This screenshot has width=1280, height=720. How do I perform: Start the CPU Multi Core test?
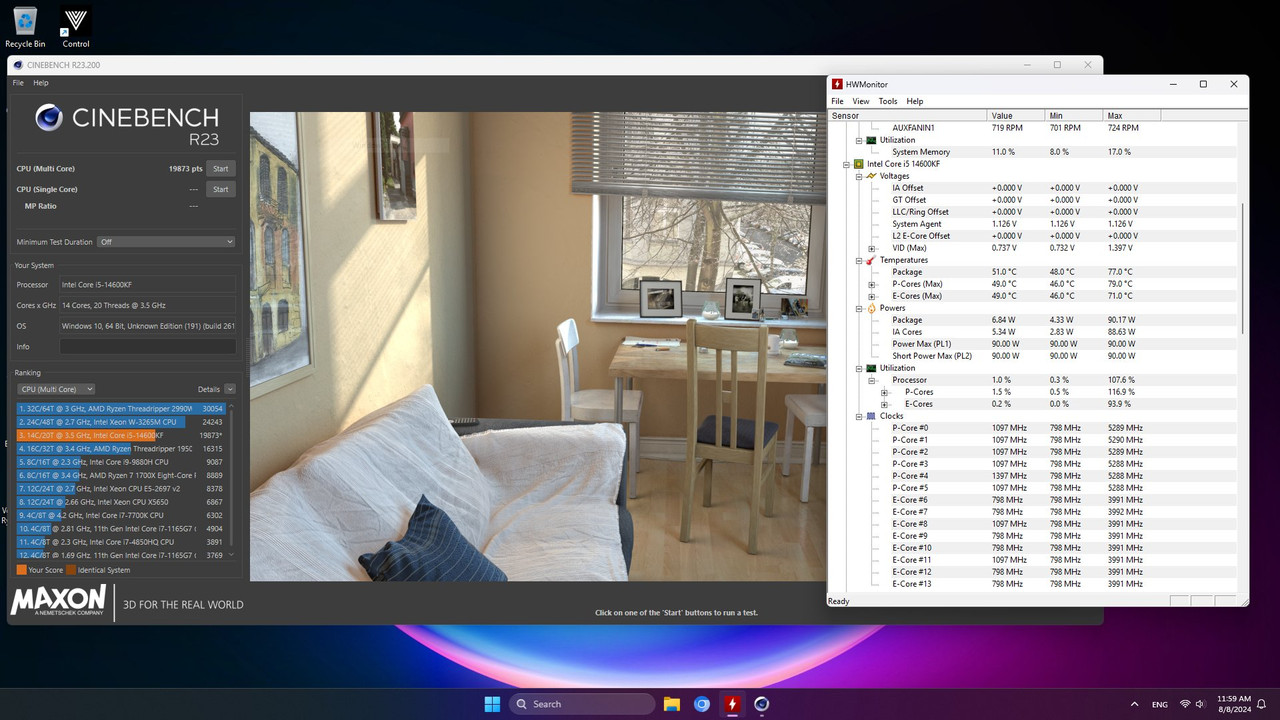click(x=221, y=169)
